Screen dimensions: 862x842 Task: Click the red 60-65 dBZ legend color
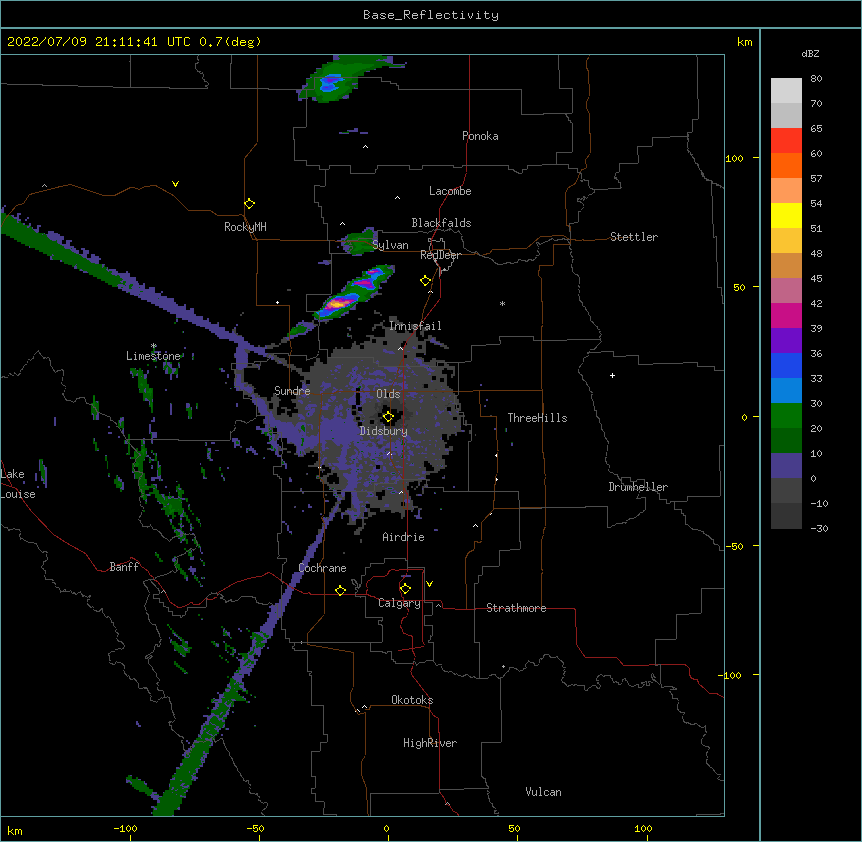(x=786, y=141)
